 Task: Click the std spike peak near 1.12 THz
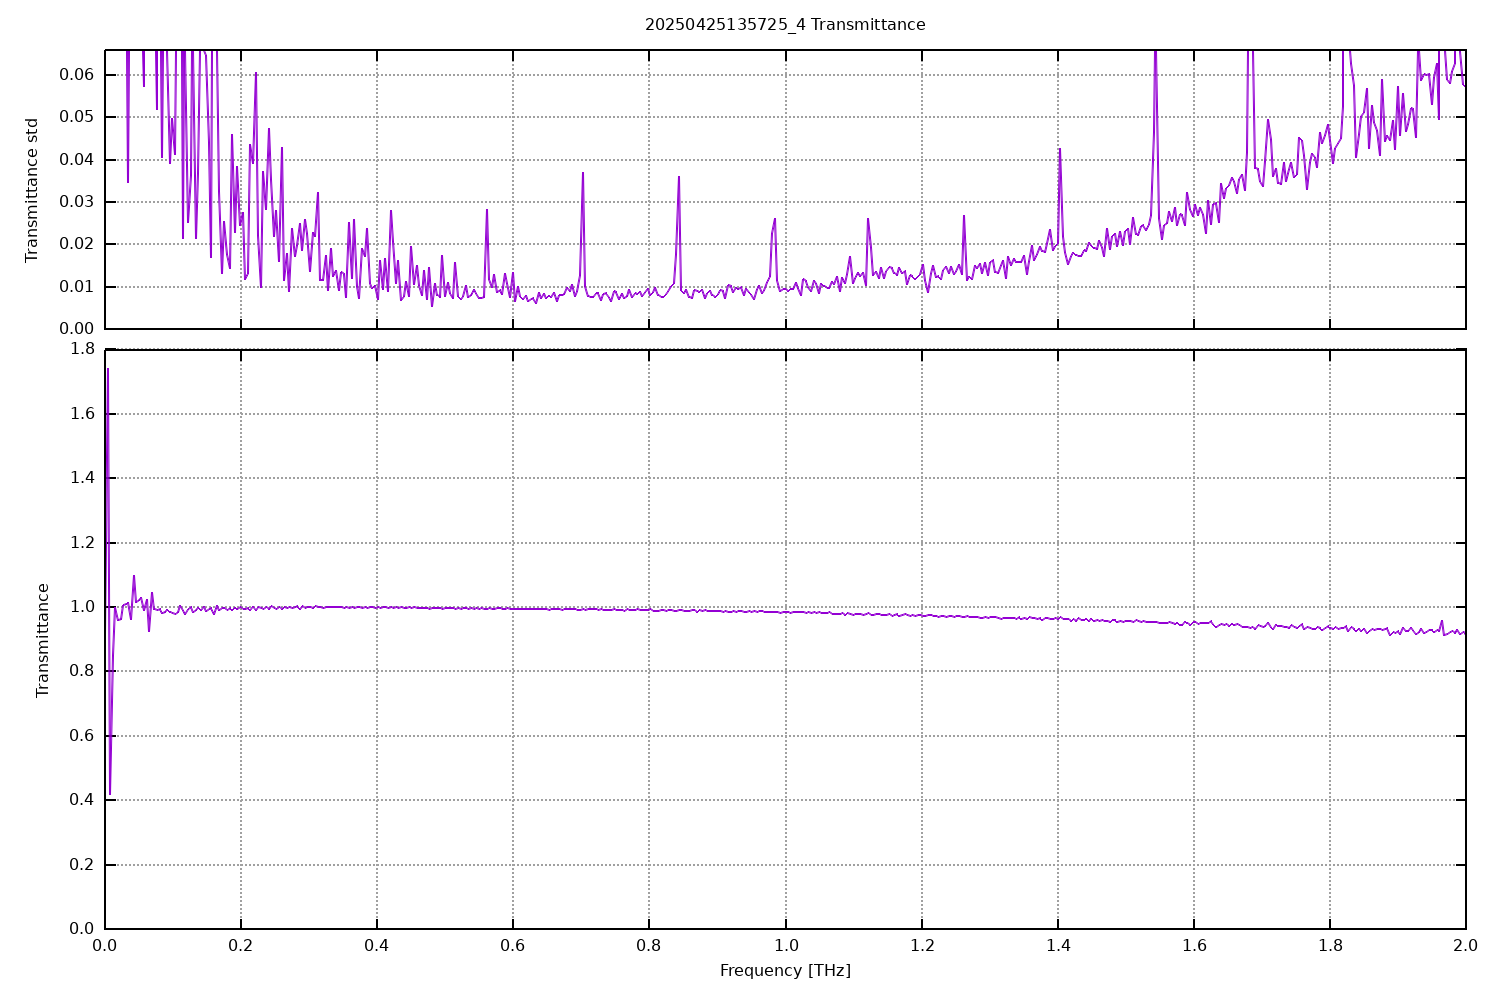coord(868,219)
